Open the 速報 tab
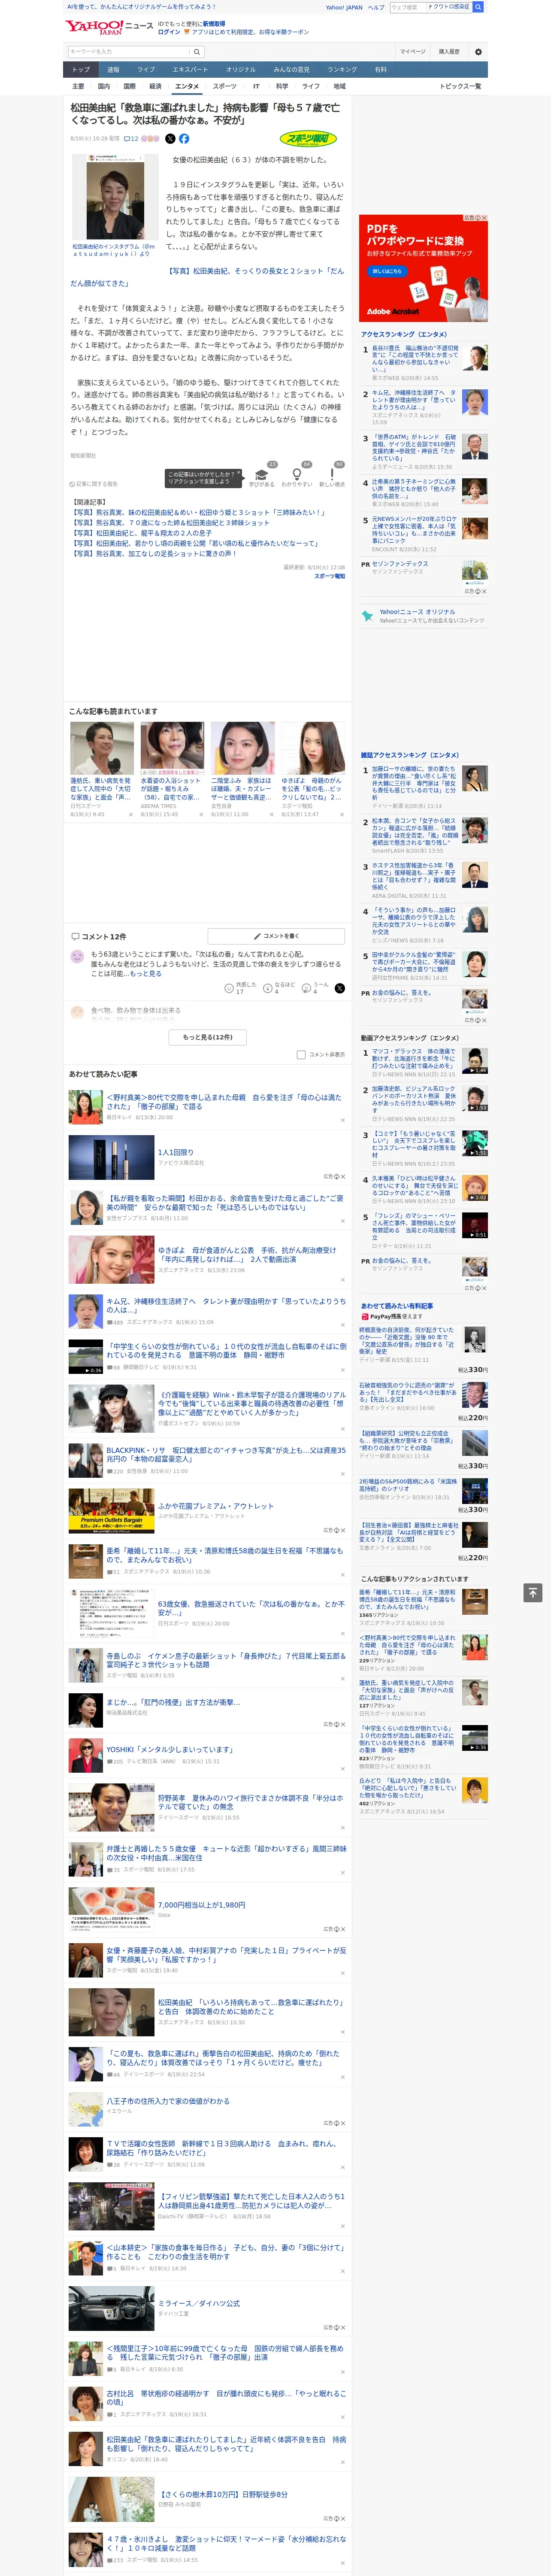 click(x=113, y=70)
